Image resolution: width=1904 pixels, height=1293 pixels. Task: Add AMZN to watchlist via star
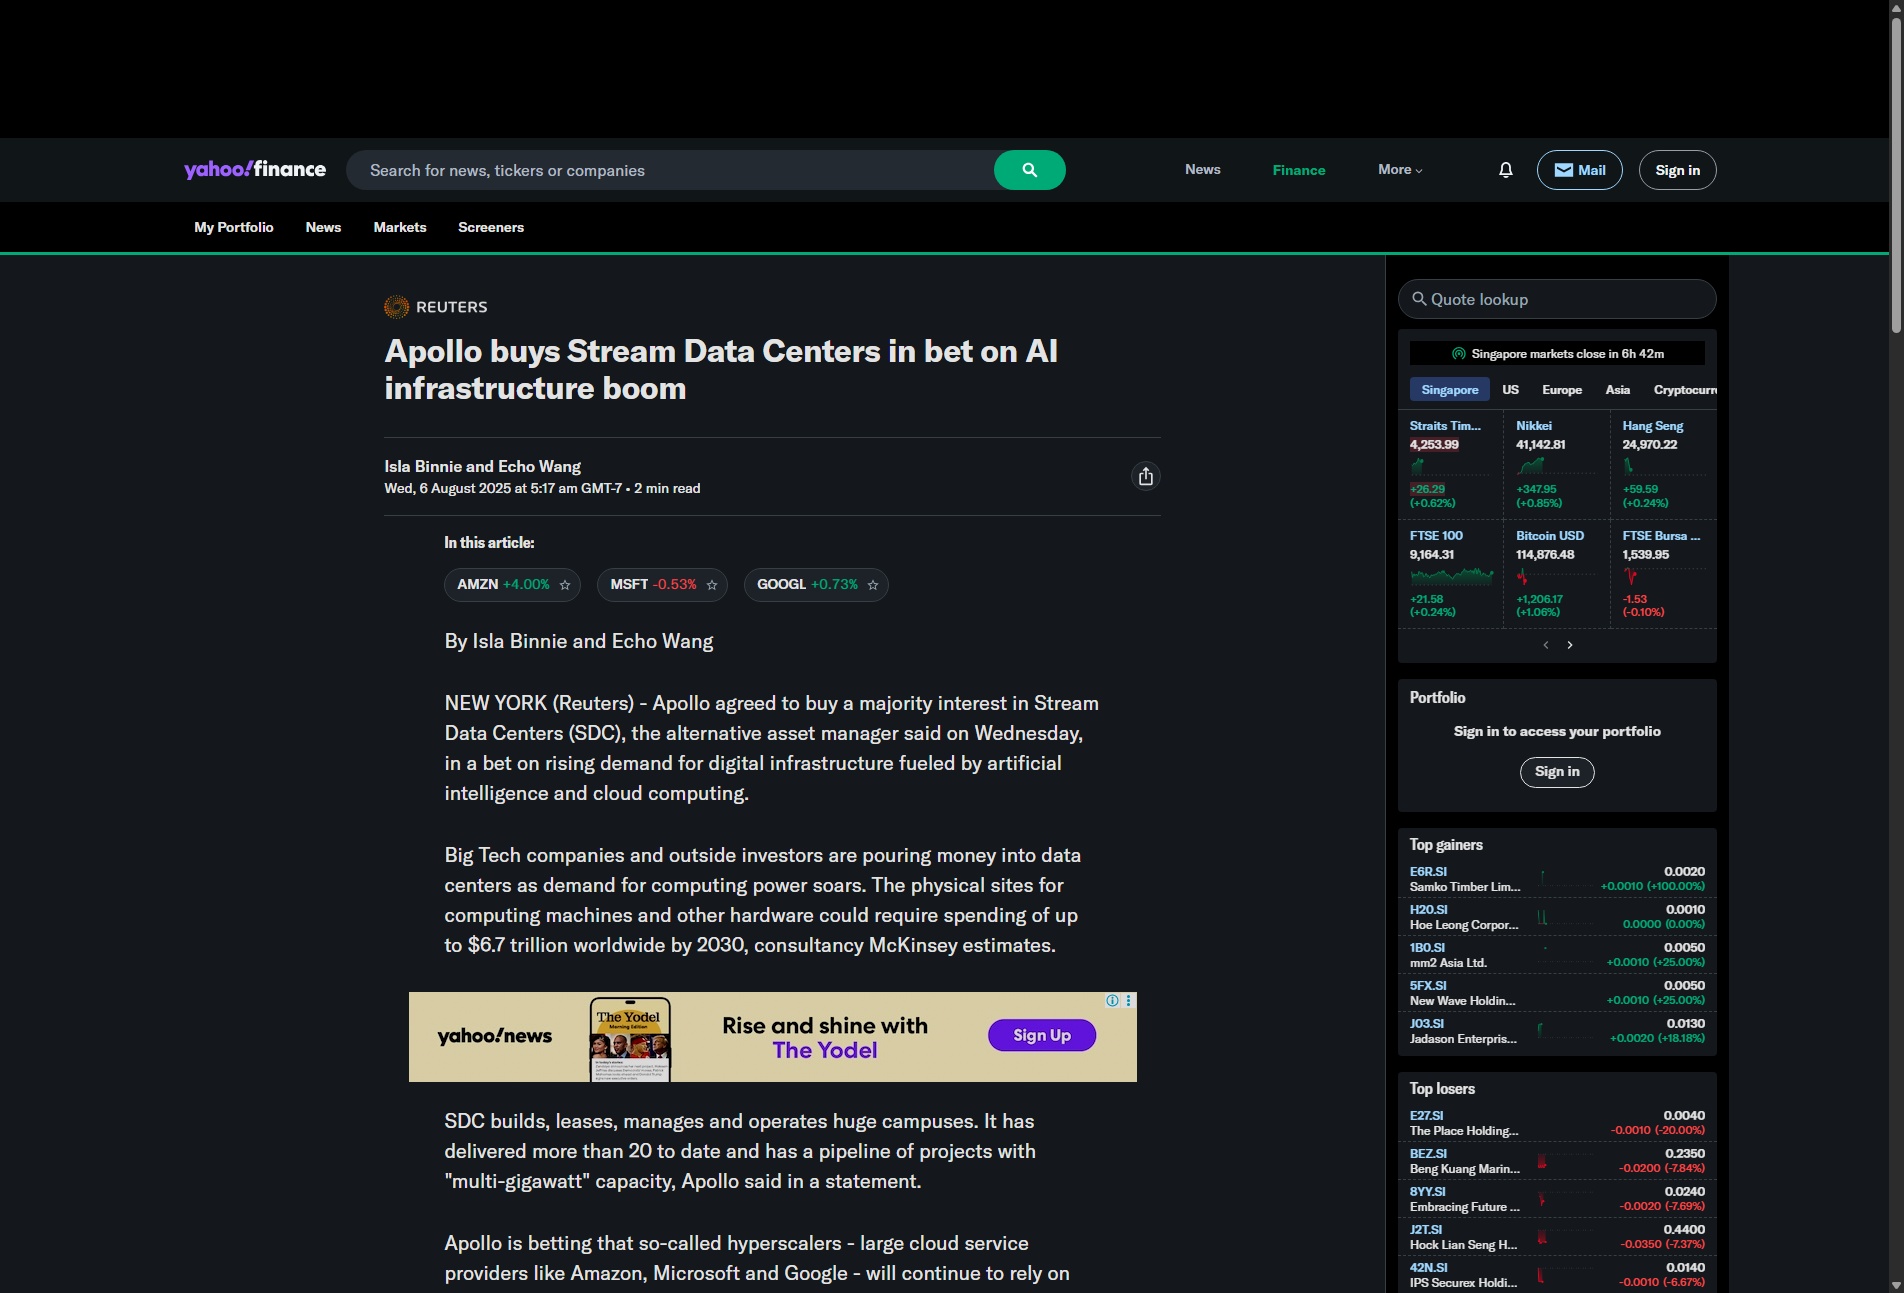point(565,585)
